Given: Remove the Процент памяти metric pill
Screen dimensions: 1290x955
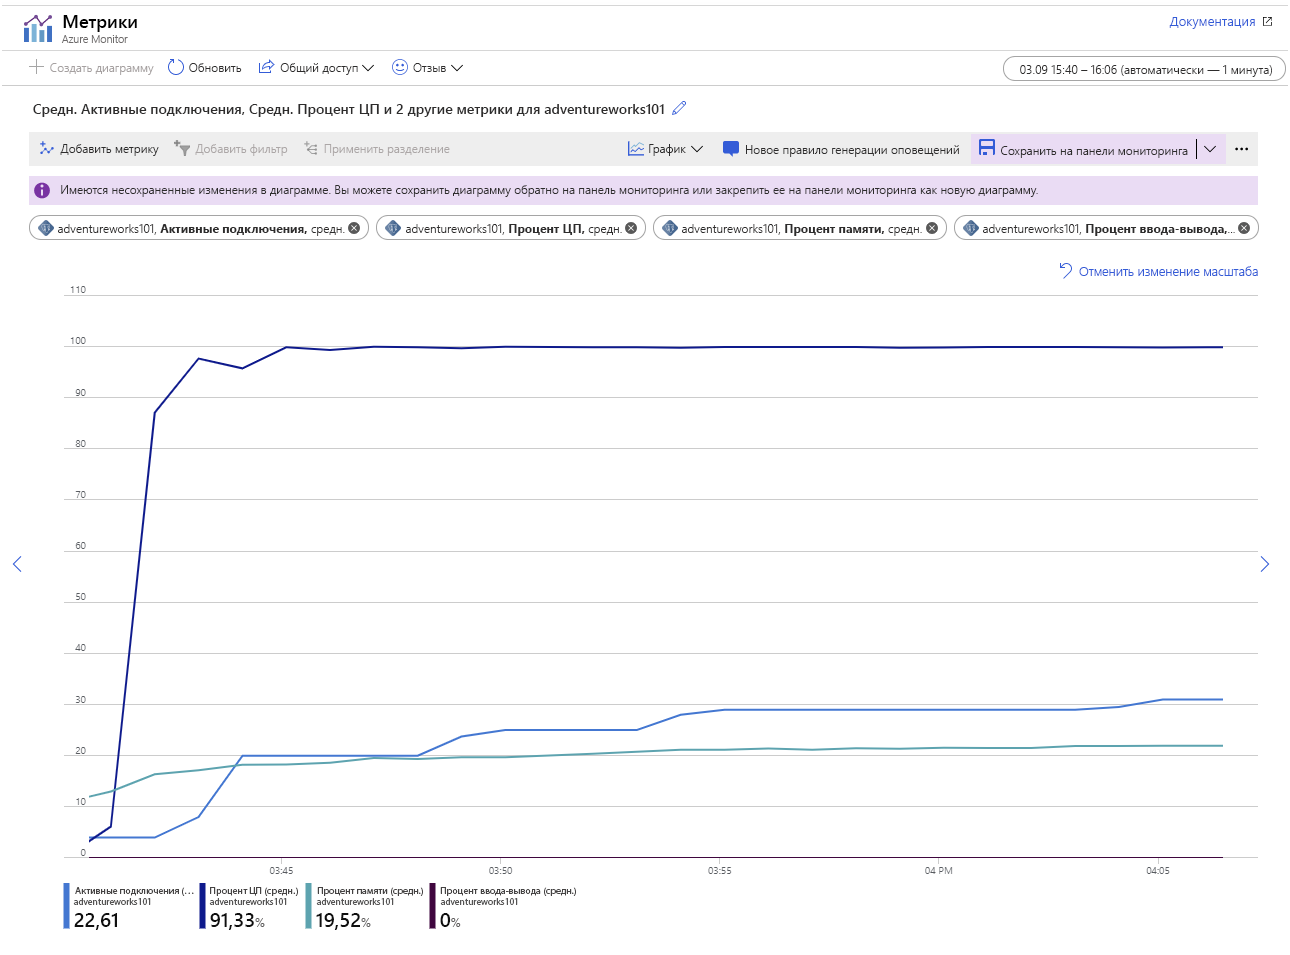Looking at the screenshot, I should (932, 228).
